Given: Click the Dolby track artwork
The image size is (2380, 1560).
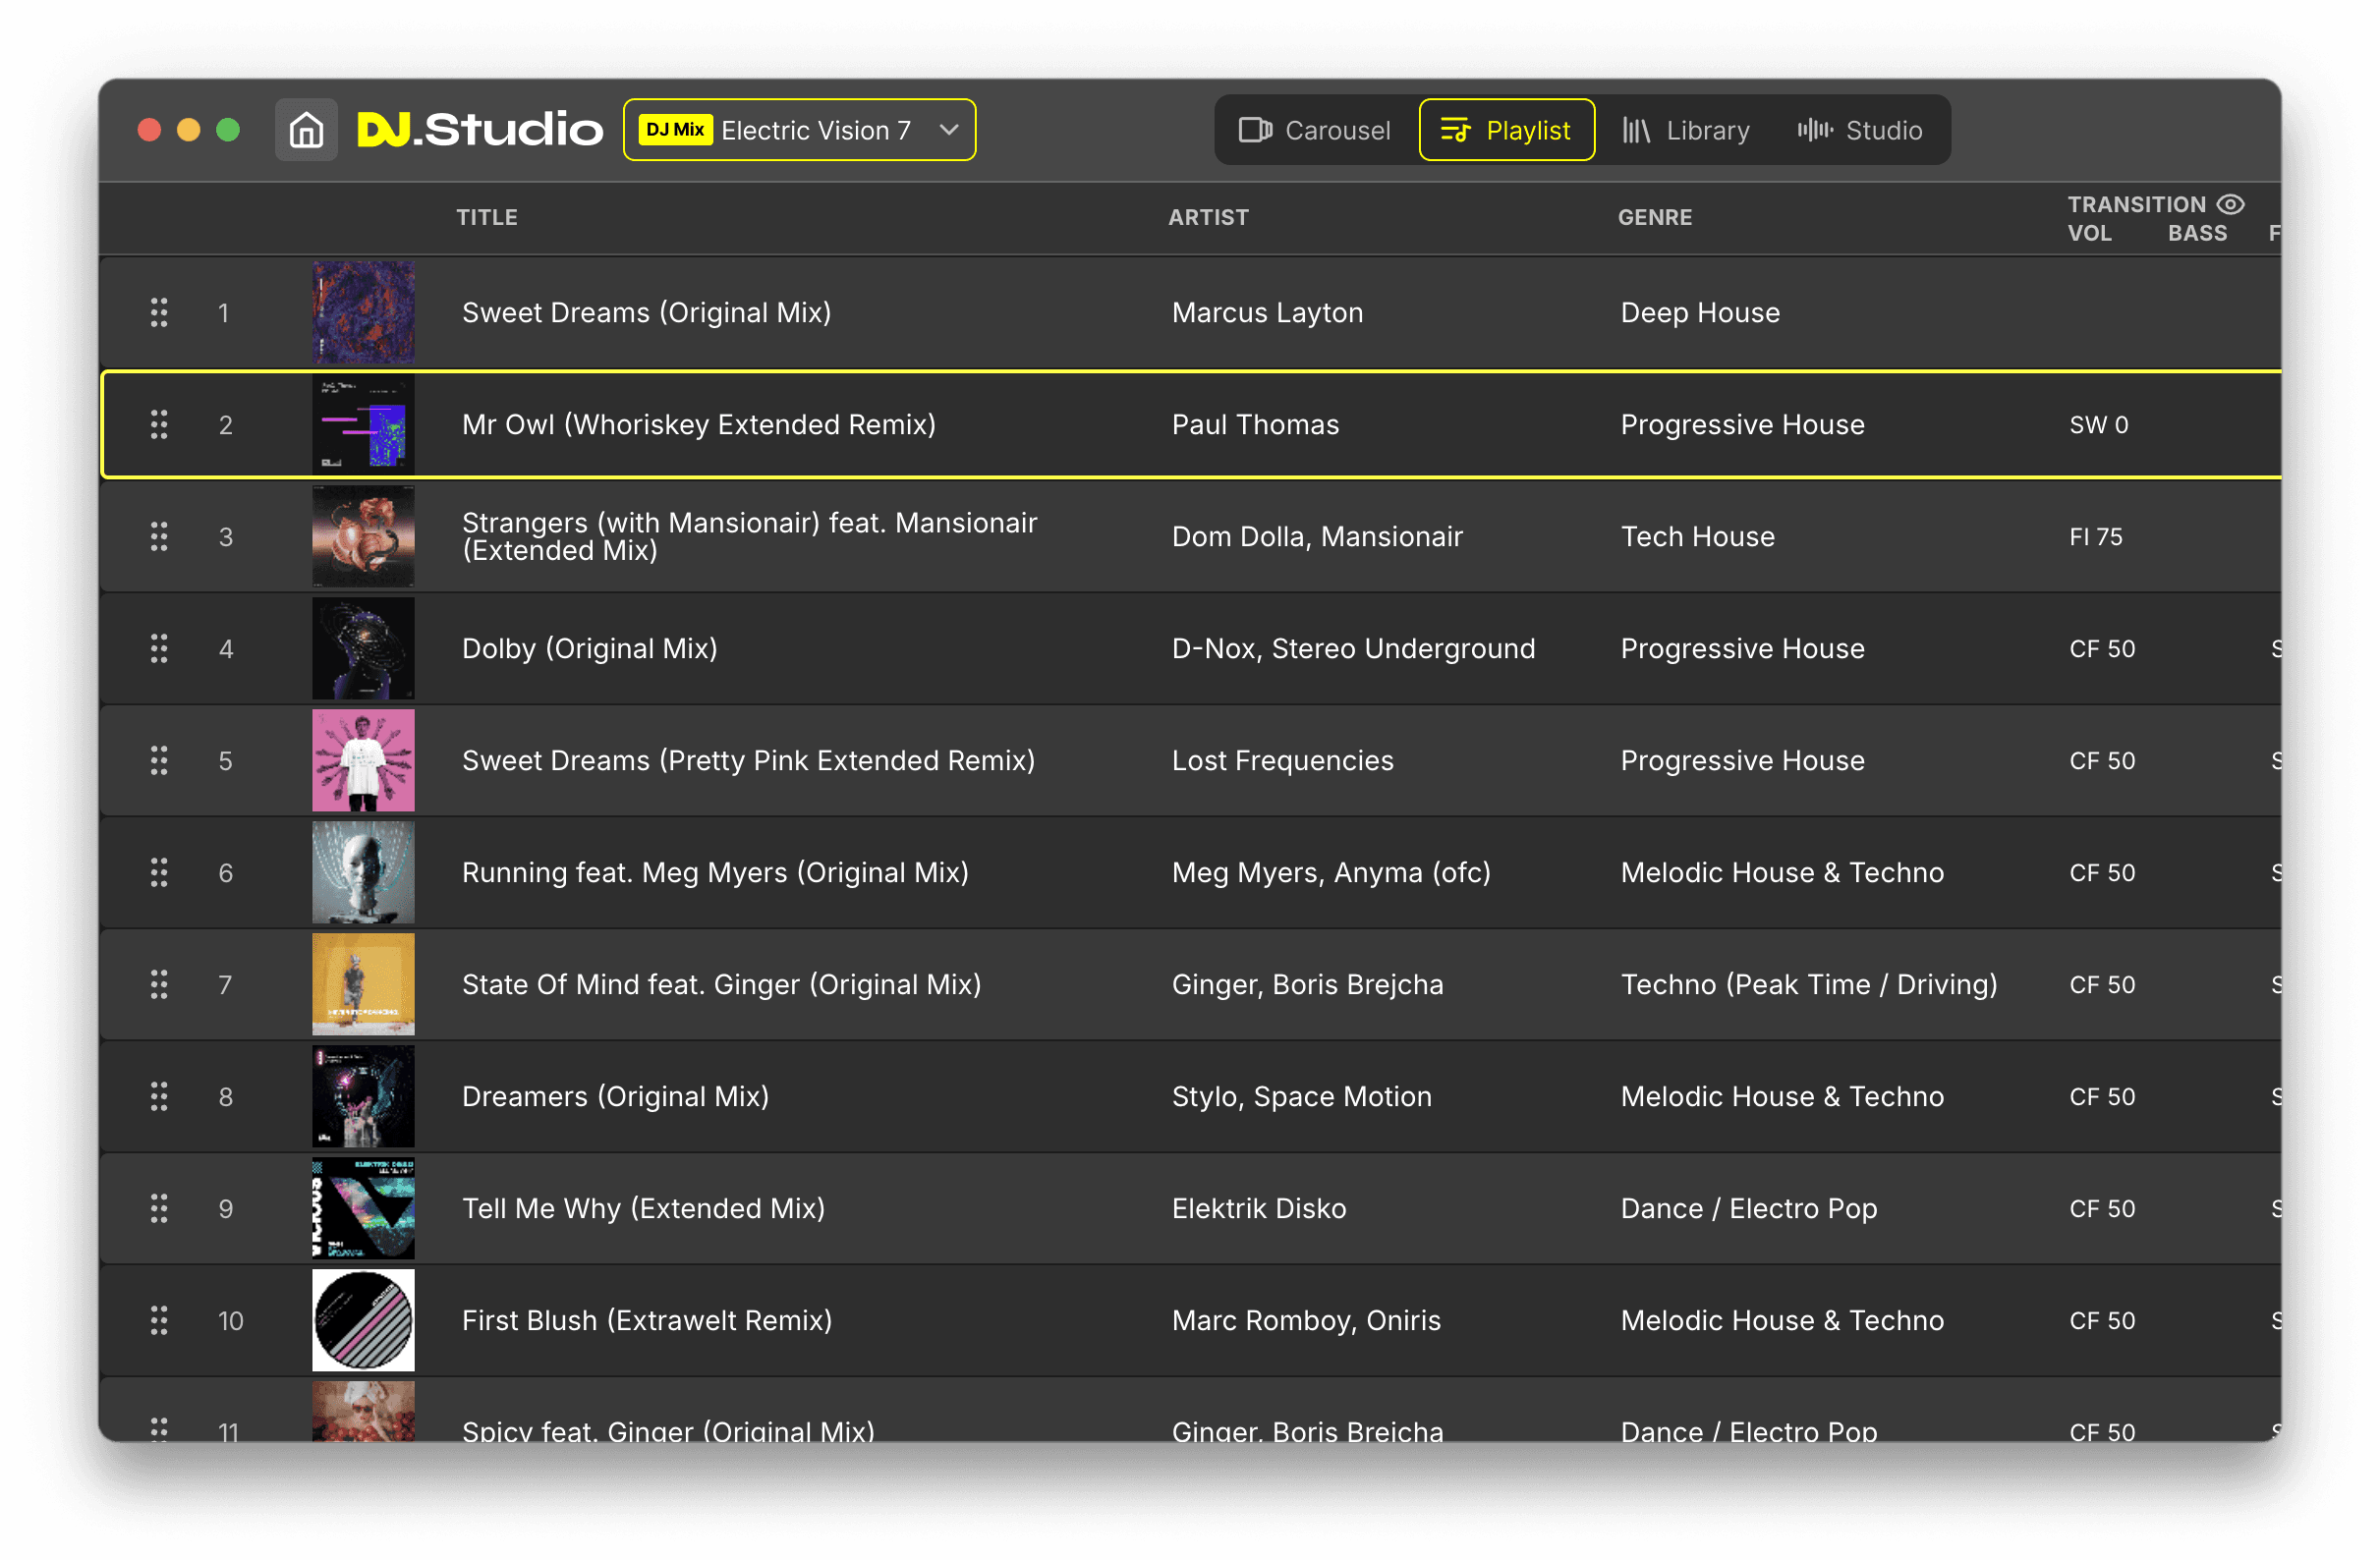Looking at the screenshot, I should [x=363, y=649].
